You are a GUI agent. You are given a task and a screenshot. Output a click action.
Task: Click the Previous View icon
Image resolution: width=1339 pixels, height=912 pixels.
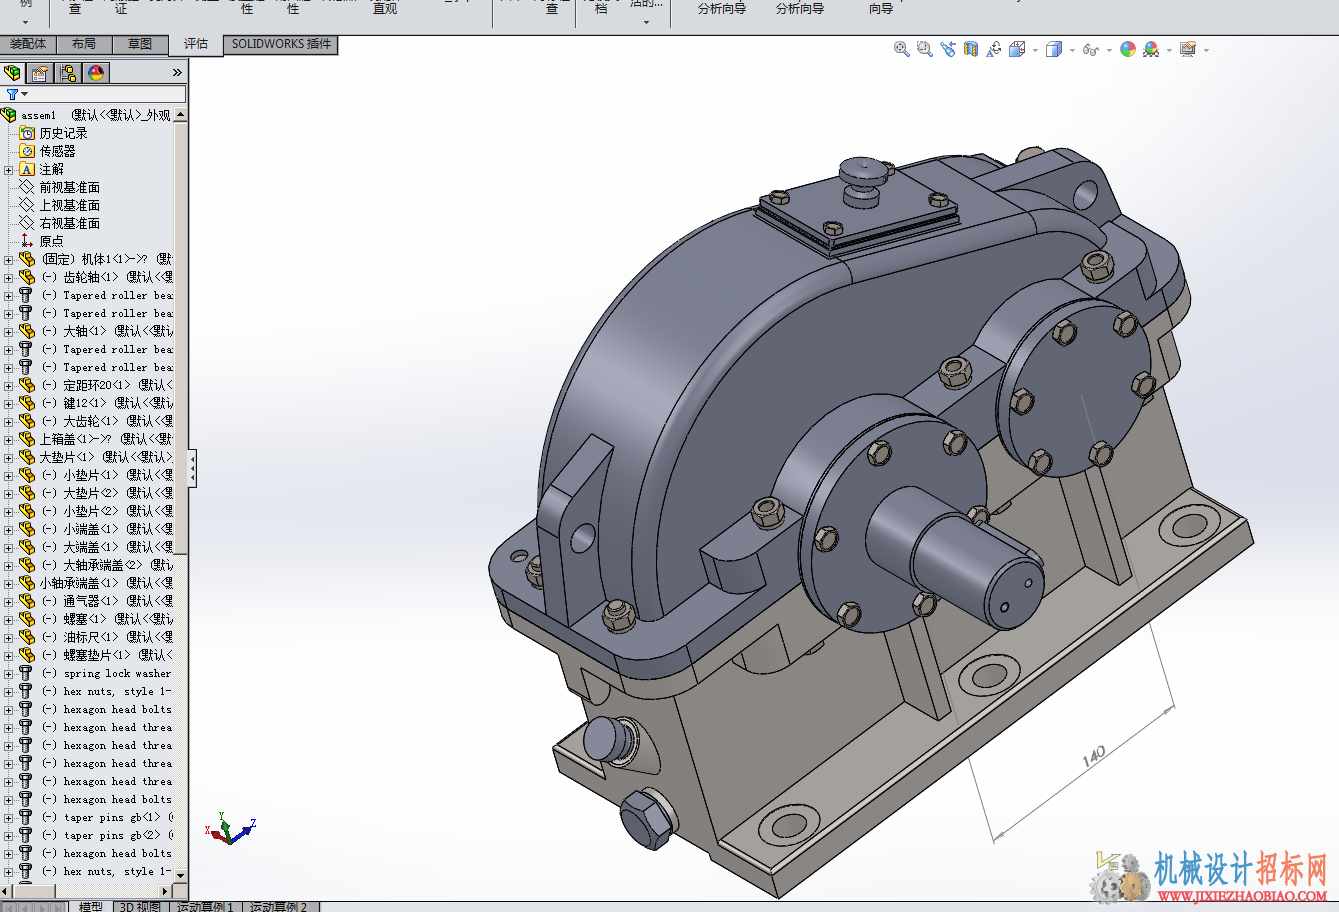click(948, 49)
